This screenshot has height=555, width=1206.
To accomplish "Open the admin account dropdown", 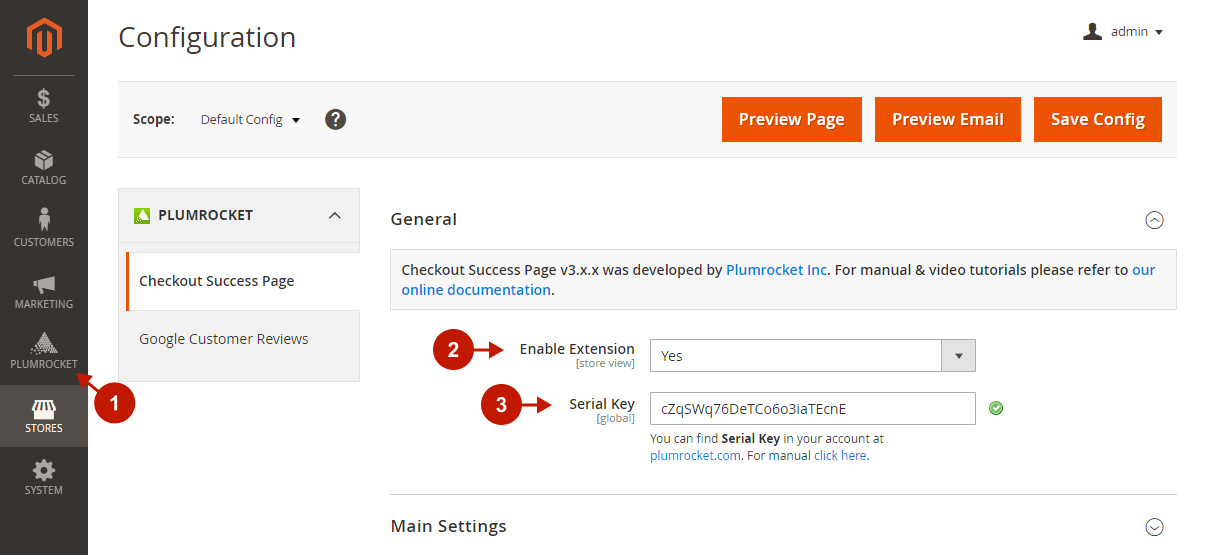I will click(x=1123, y=32).
